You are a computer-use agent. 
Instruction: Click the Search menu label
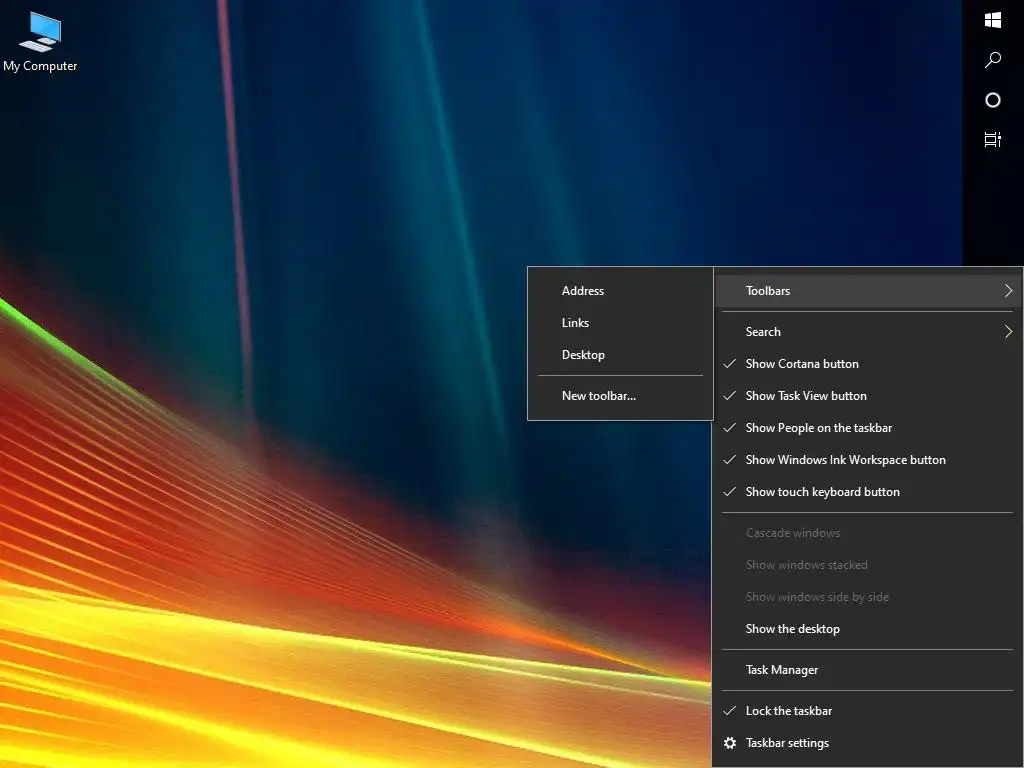pyautogui.click(x=763, y=332)
